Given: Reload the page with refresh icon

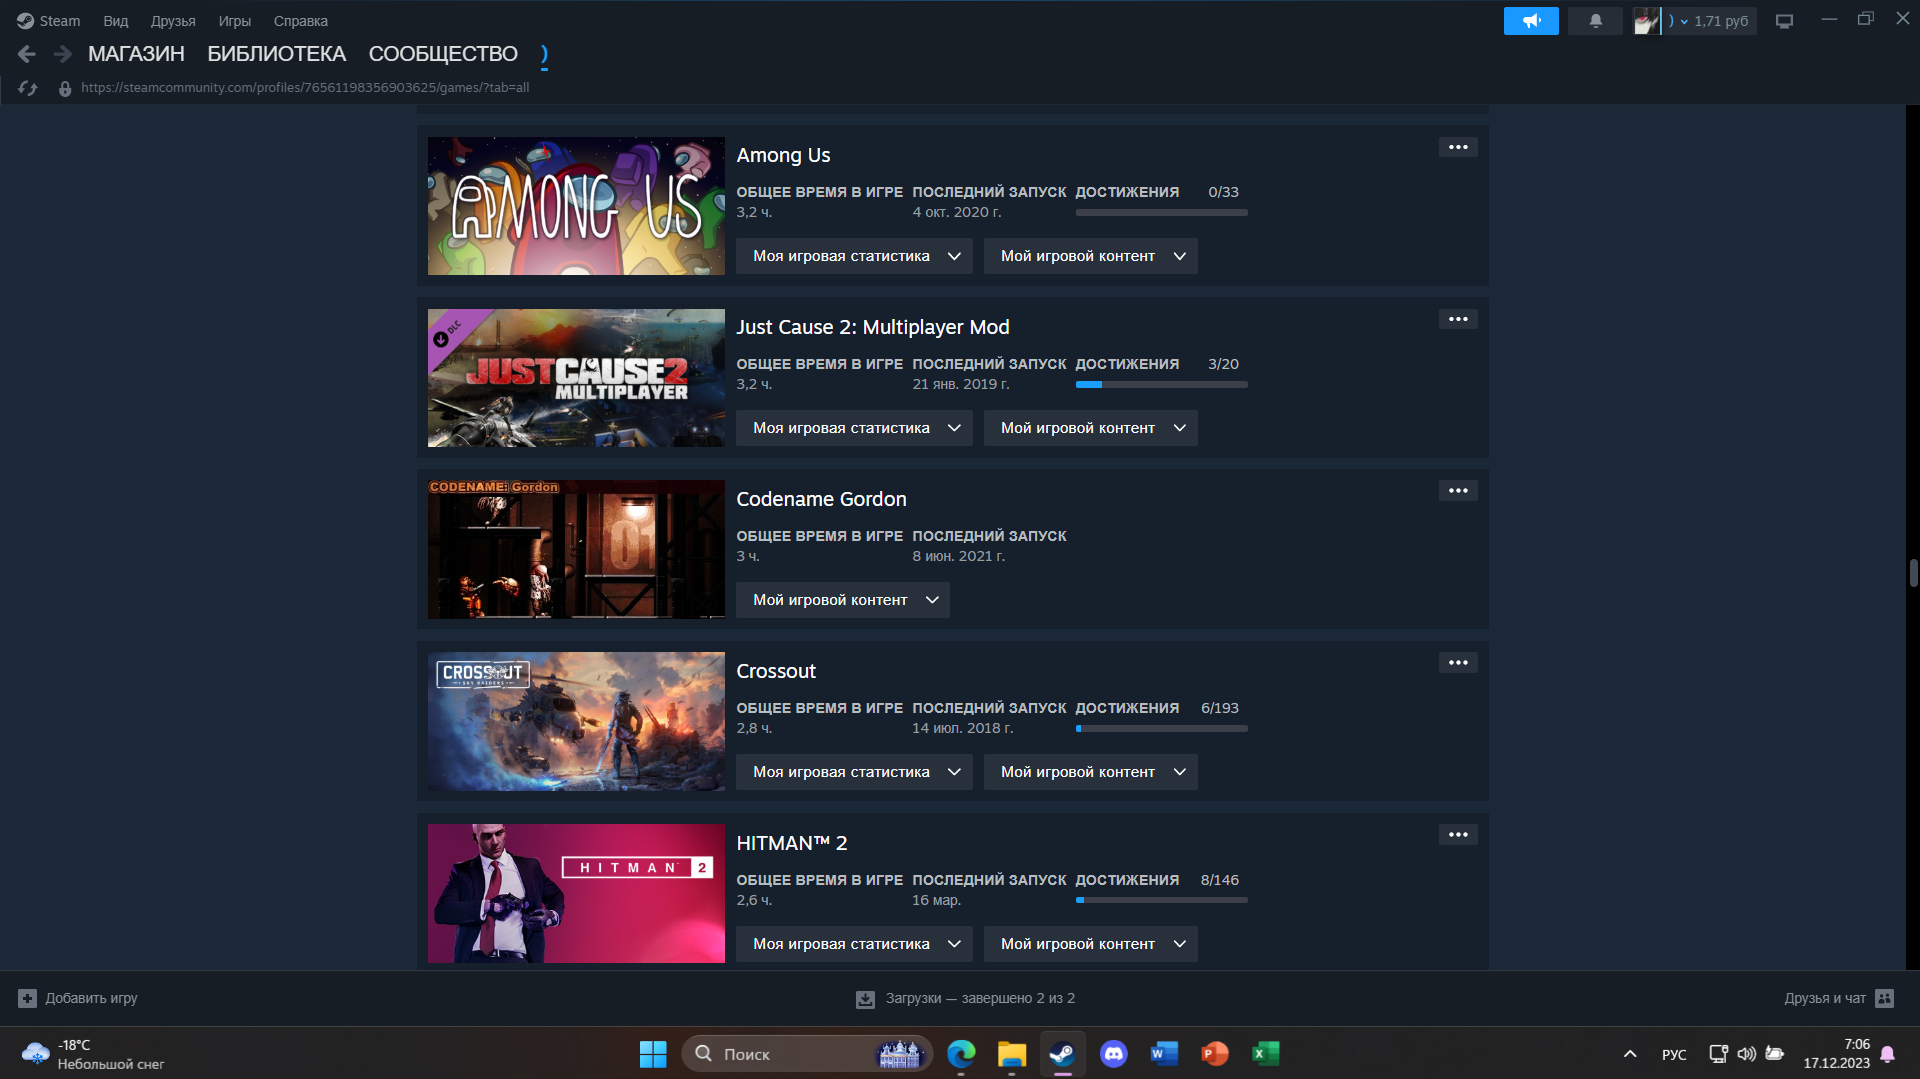Looking at the screenshot, I should [28, 88].
